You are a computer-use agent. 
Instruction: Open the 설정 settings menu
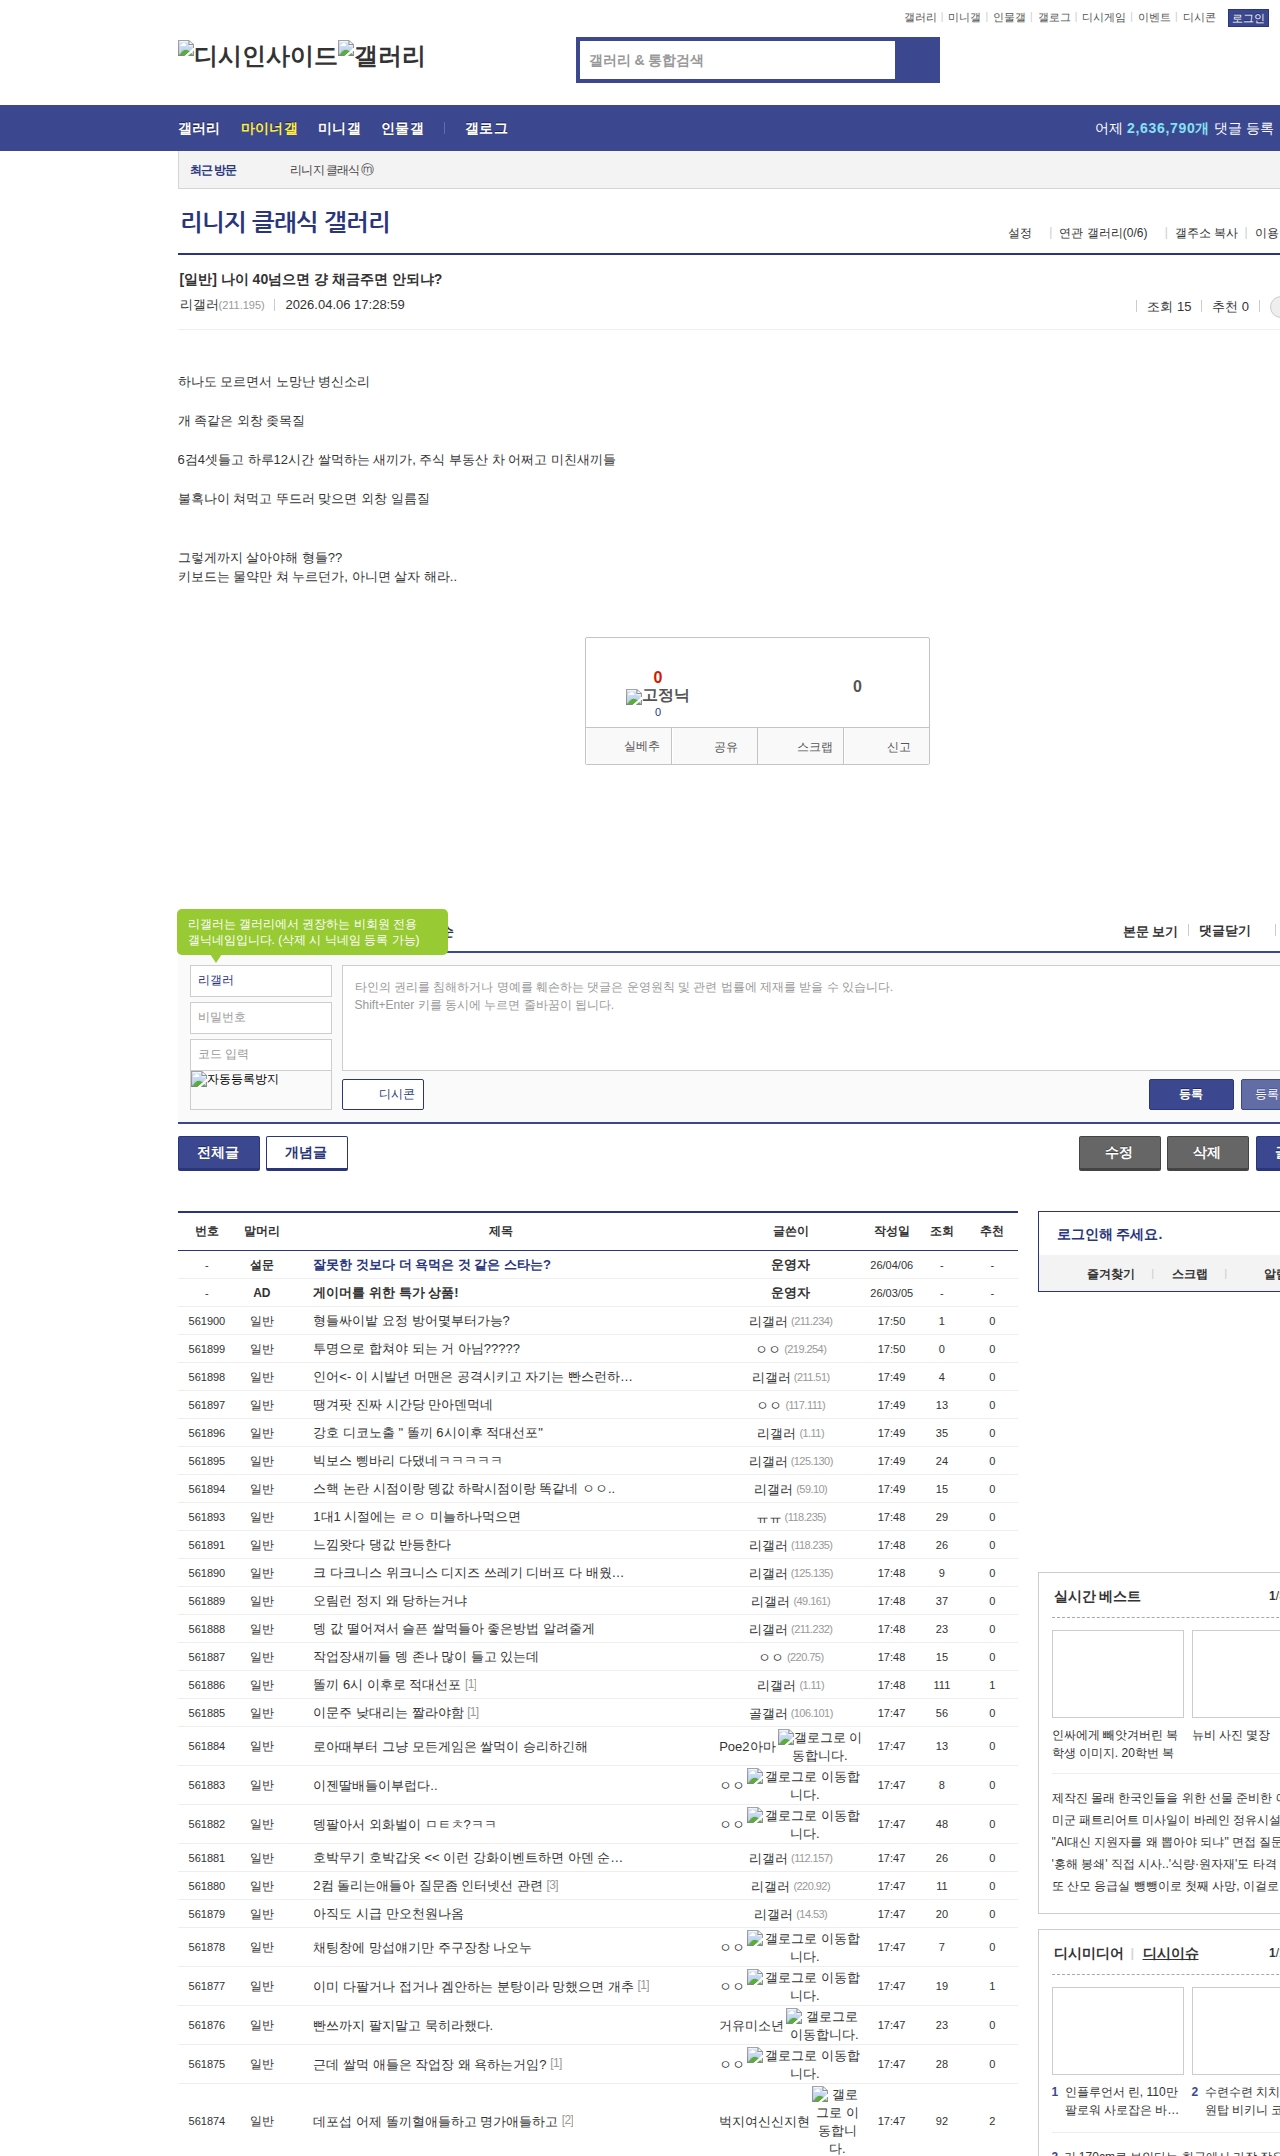[x=1019, y=233]
